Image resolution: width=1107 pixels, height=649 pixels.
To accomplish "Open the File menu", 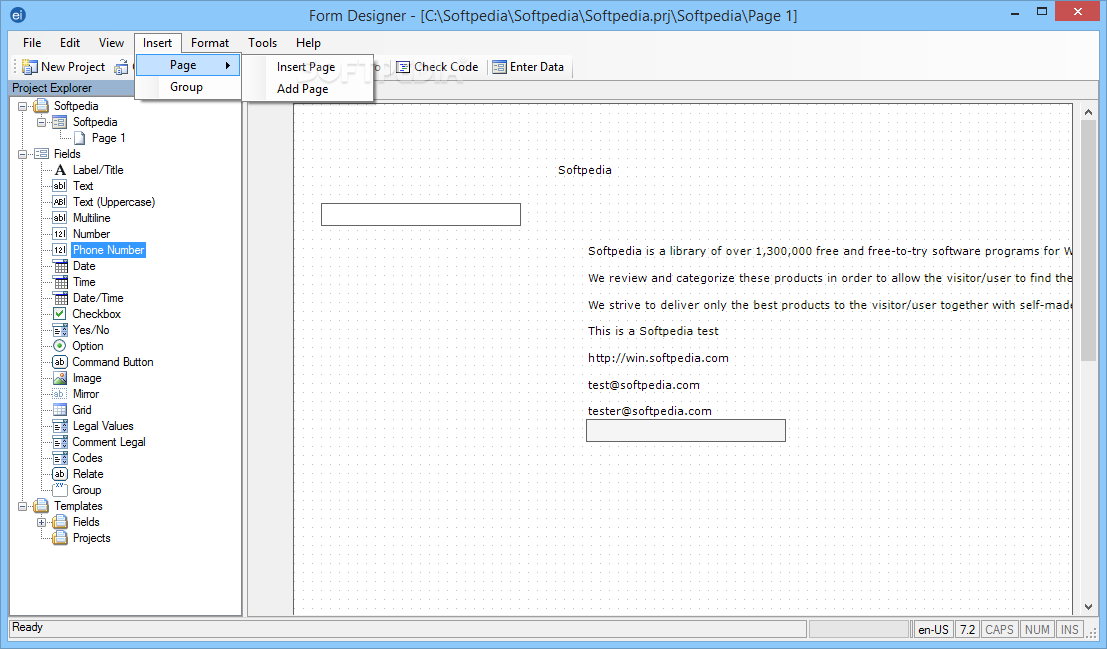I will click(x=32, y=43).
